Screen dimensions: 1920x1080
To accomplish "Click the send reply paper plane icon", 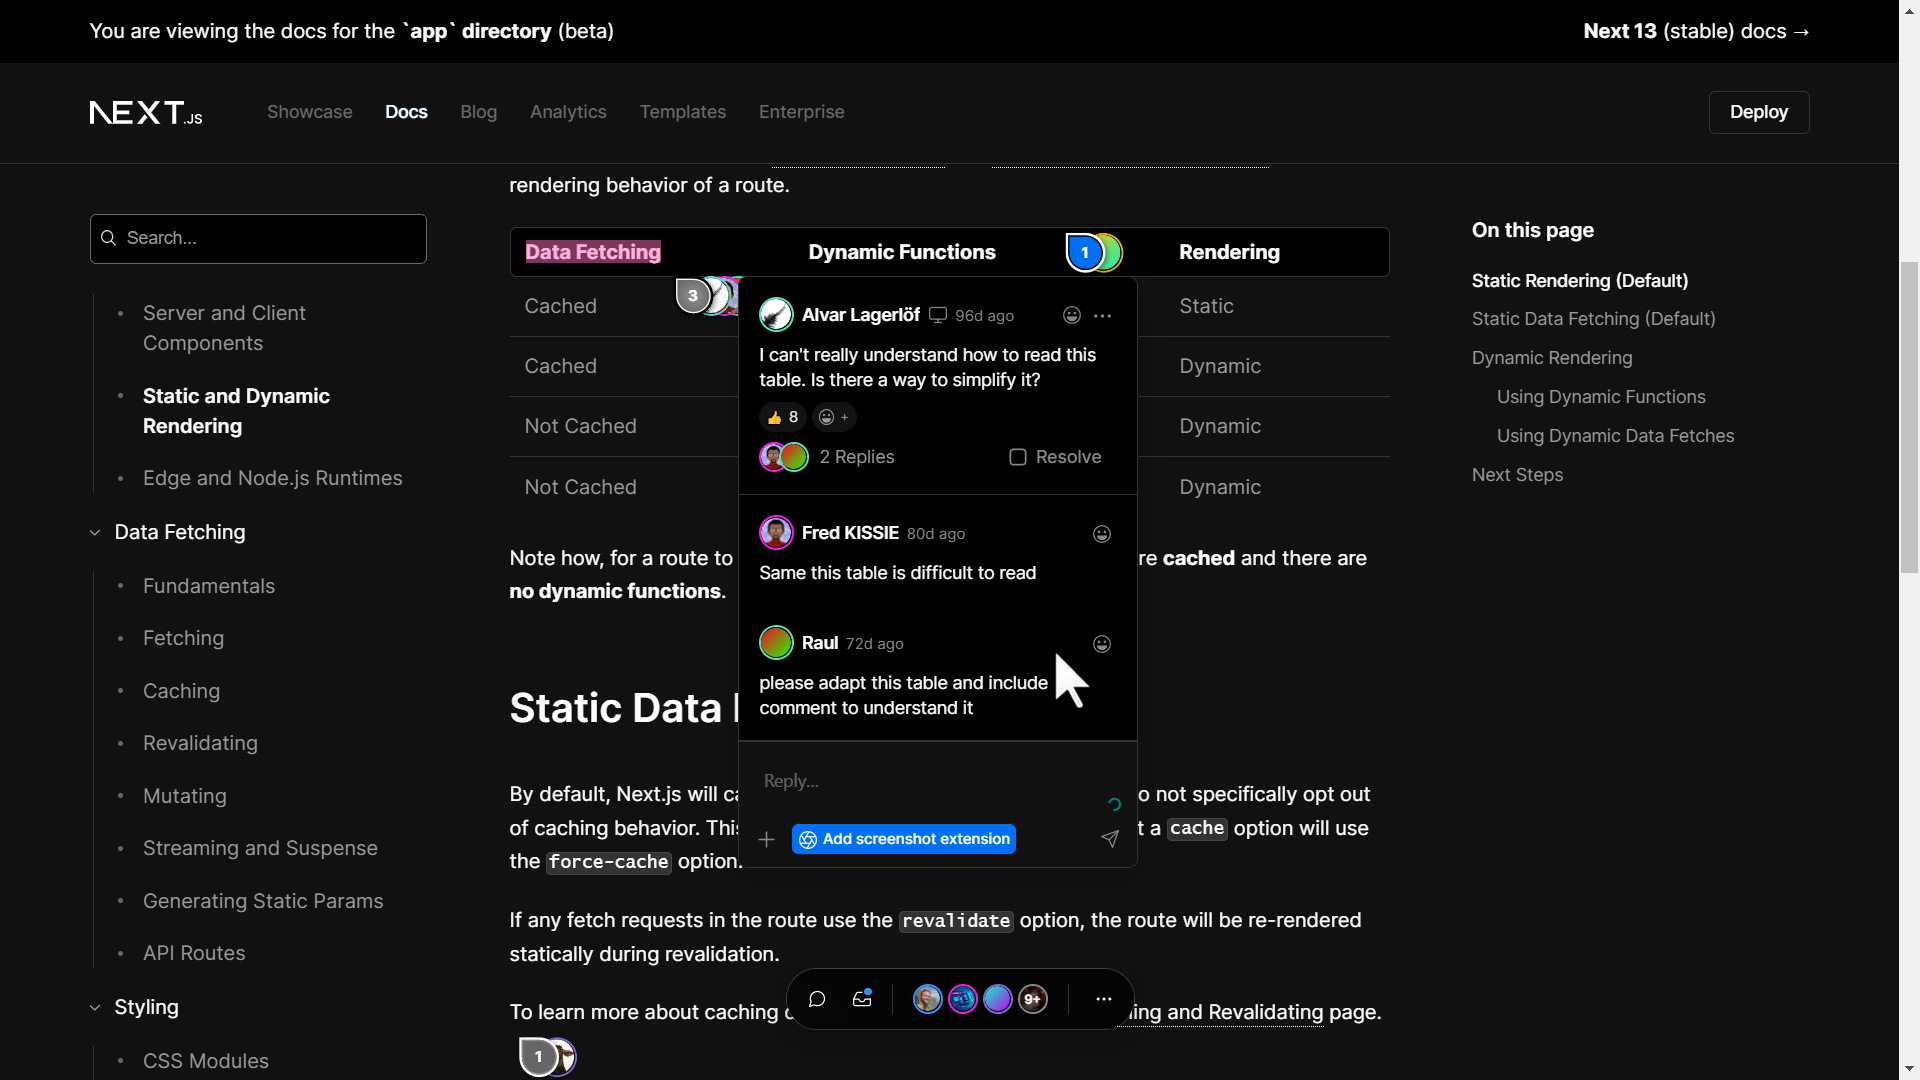I will tap(1110, 839).
